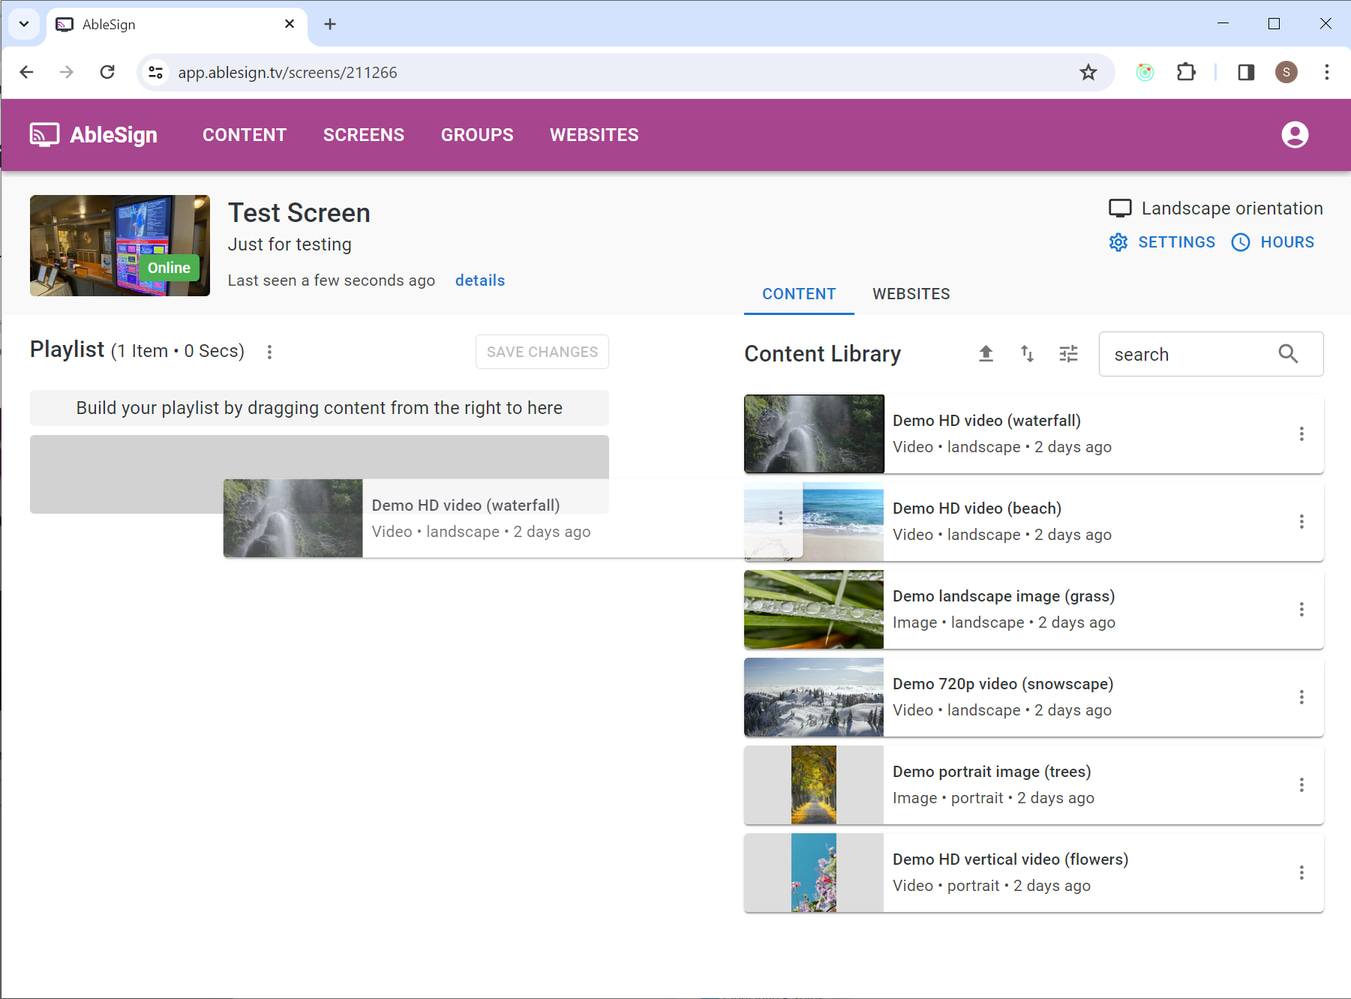Open options menu for Demo portrait image (trees)

click(x=1301, y=785)
